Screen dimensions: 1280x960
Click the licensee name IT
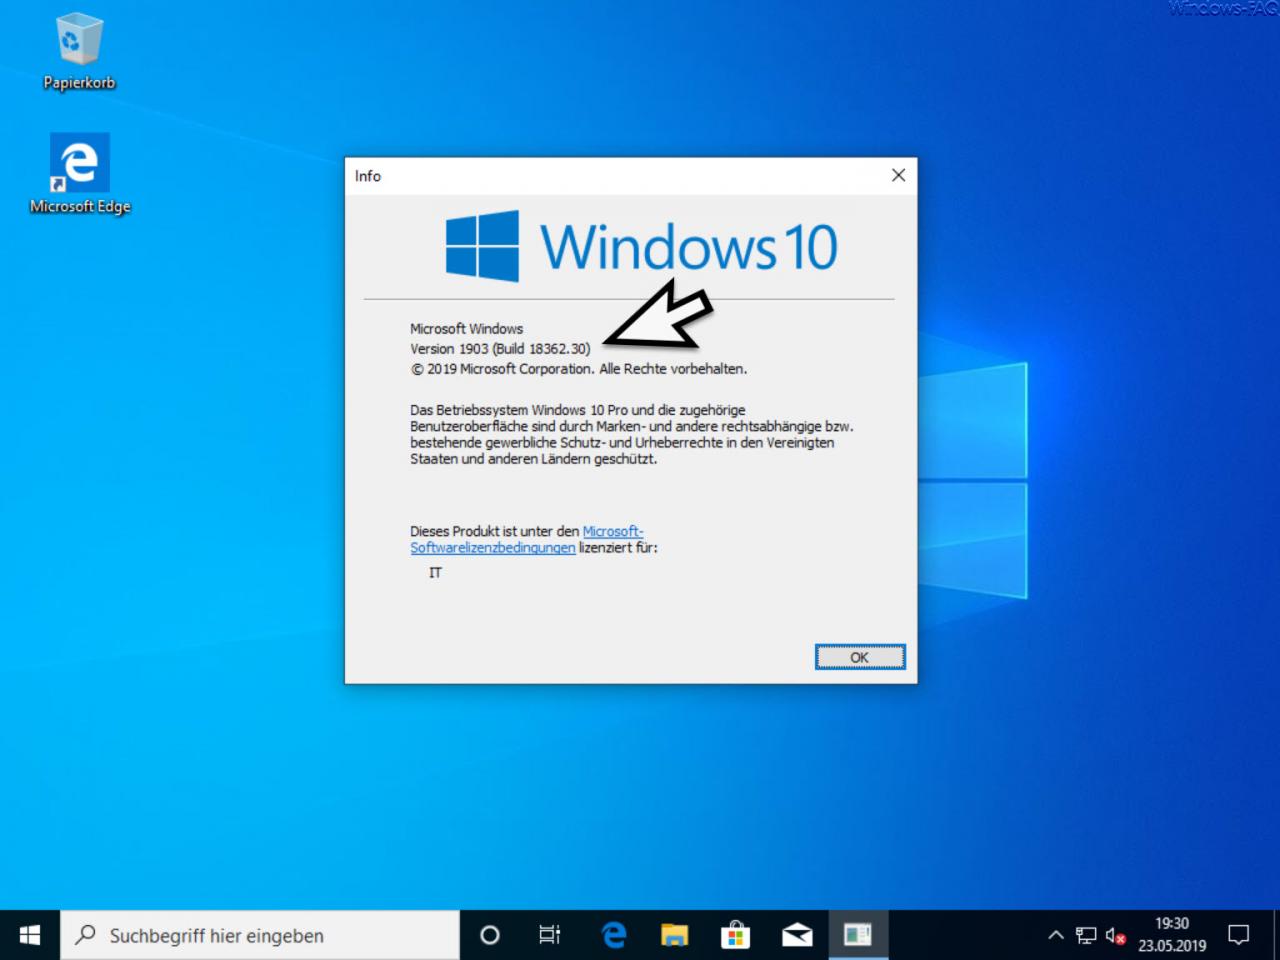[435, 573]
